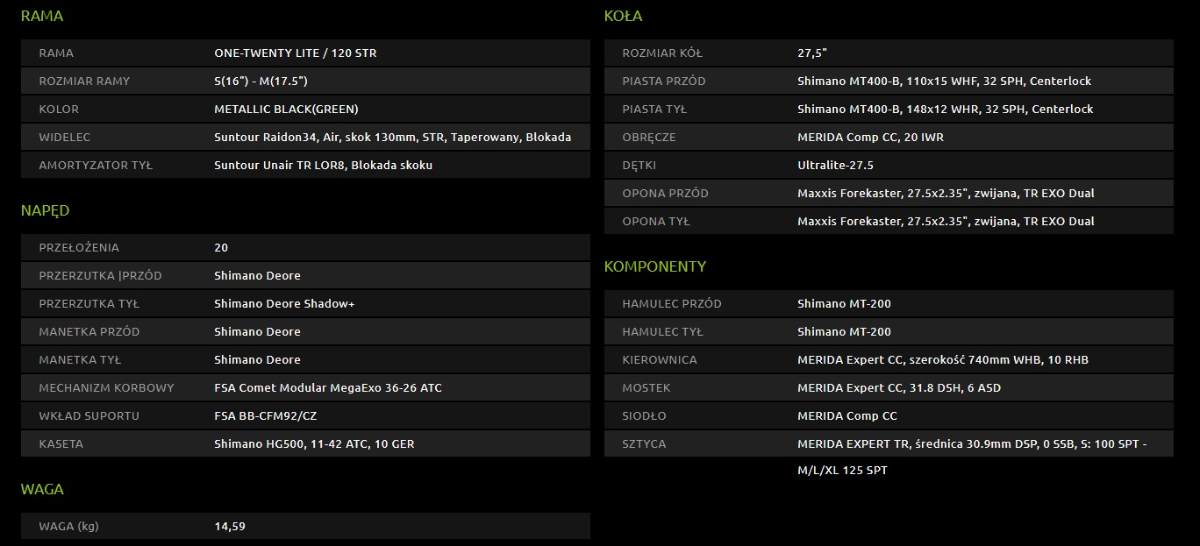Click the RAMA section heading
This screenshot has width=1200, height=546.
43,16
